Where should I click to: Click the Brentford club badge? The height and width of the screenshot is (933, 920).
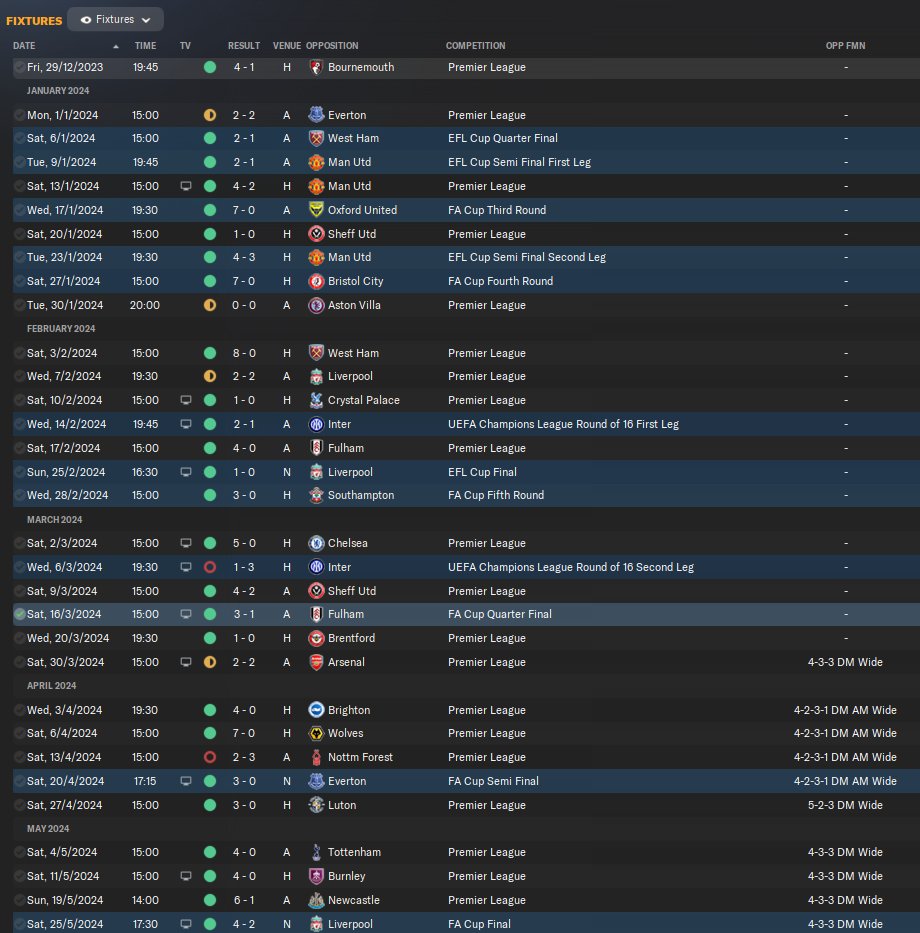point(316,638)
